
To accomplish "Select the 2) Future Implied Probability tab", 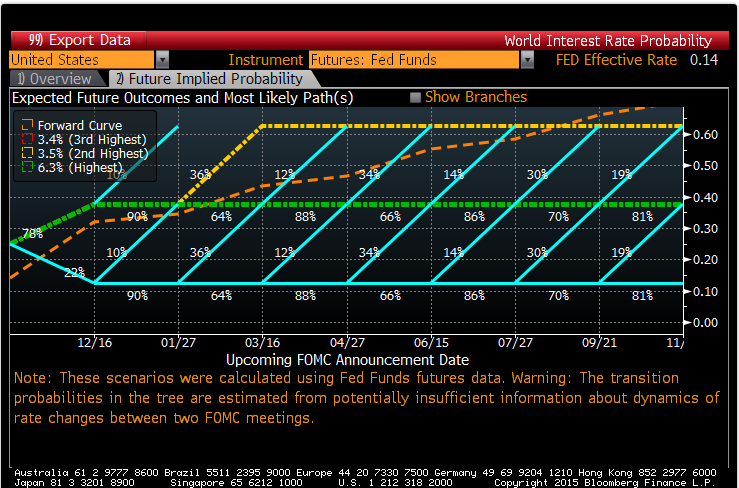I will coord(210,79).
